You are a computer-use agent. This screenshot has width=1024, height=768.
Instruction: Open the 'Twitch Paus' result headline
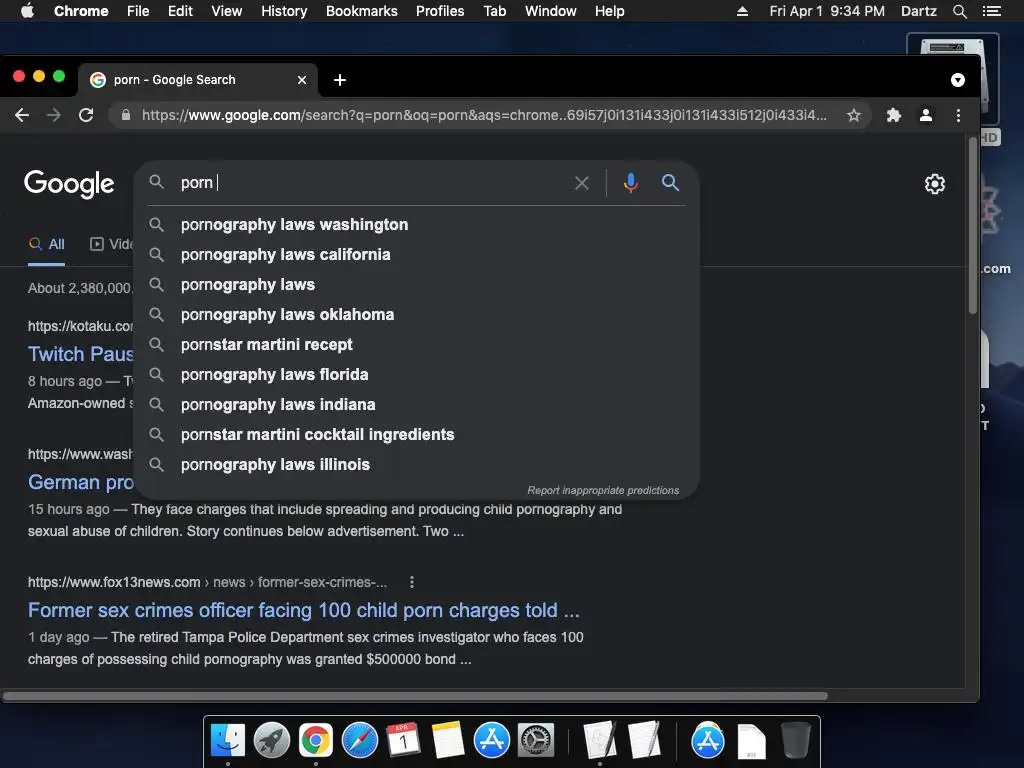coord(80,354)
